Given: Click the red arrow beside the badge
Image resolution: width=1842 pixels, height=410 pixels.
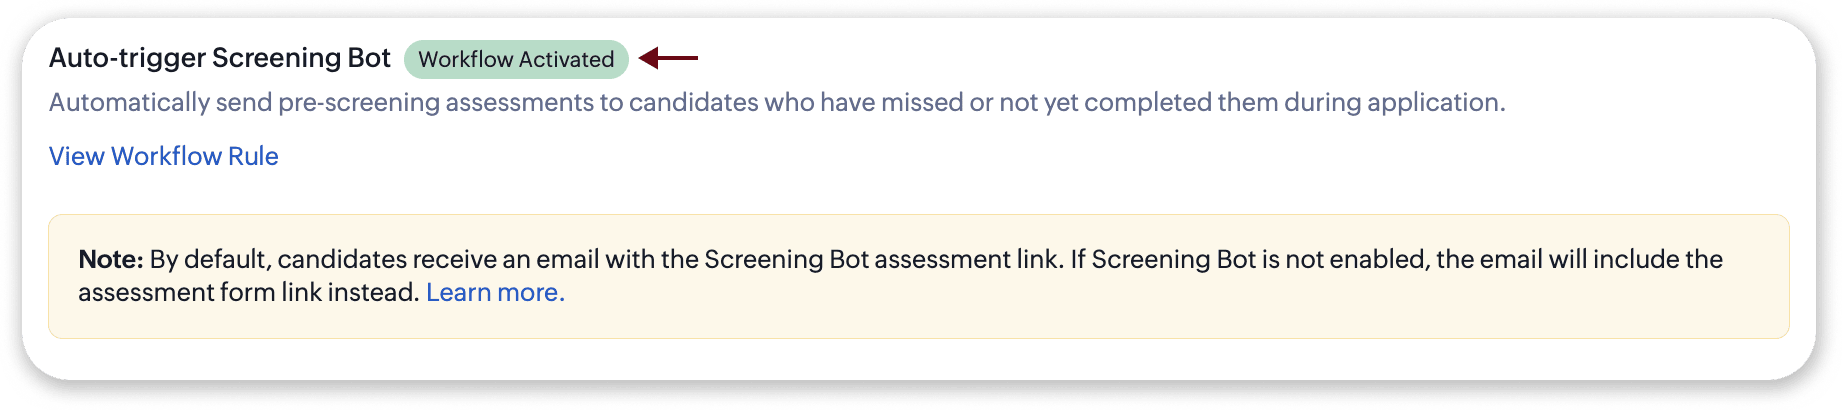Looking at the screenshot, I should click(668, 59).
